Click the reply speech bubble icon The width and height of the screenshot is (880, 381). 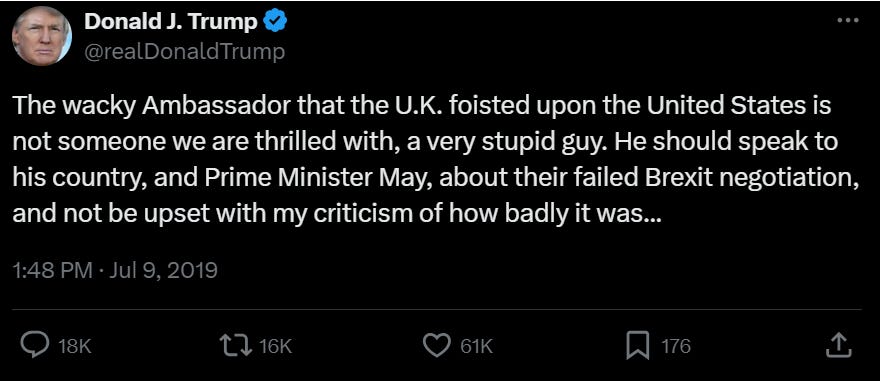[x=35, y=346]
